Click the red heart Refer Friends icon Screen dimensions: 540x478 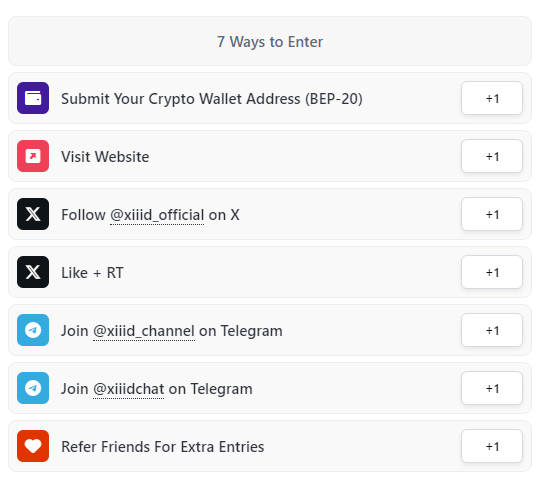[33, 446]
